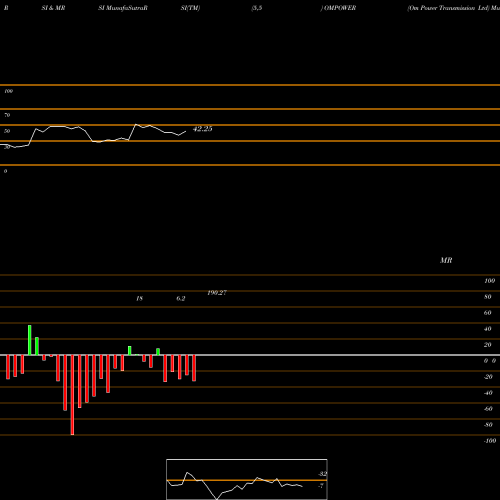Click the value label 18 above bars
Viewport: 500px width, 500px height.
(139, 298)
